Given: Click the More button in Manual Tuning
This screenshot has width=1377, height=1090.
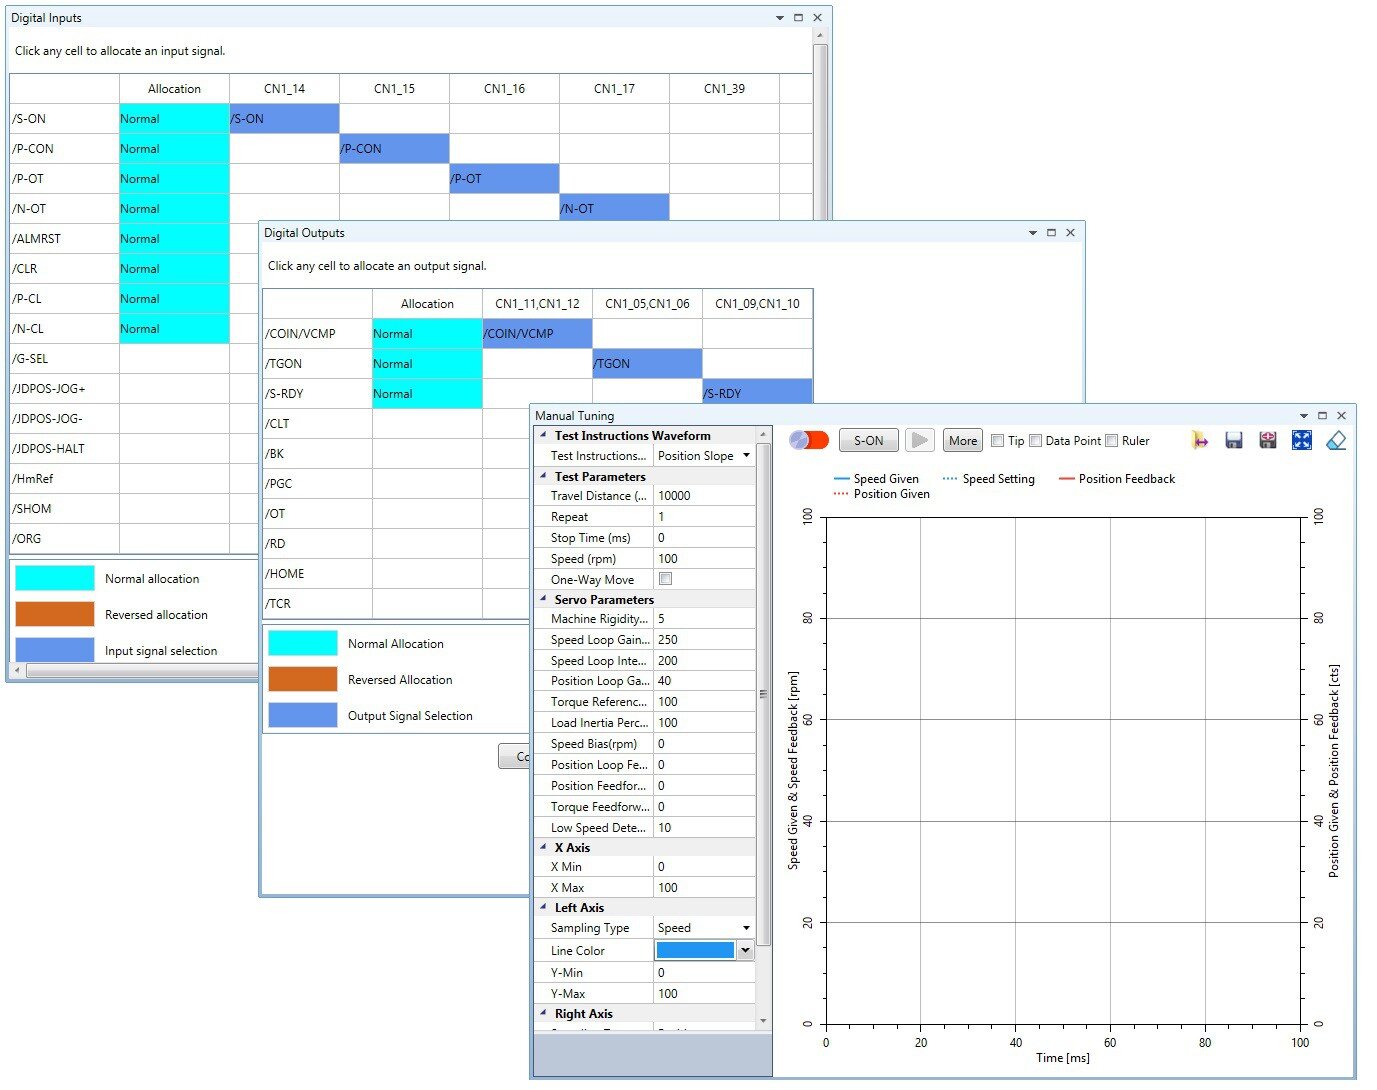Looking at the screenshot, I should tap(963, 440).
